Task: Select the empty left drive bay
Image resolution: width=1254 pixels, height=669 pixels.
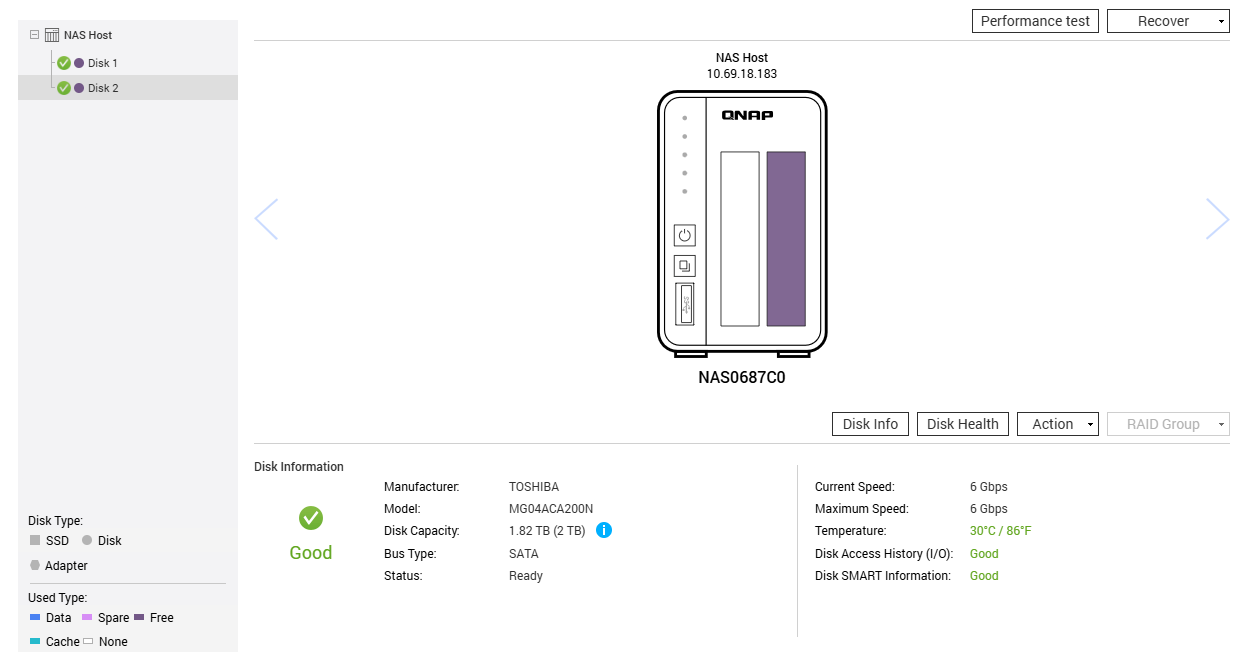Action: 739,239
